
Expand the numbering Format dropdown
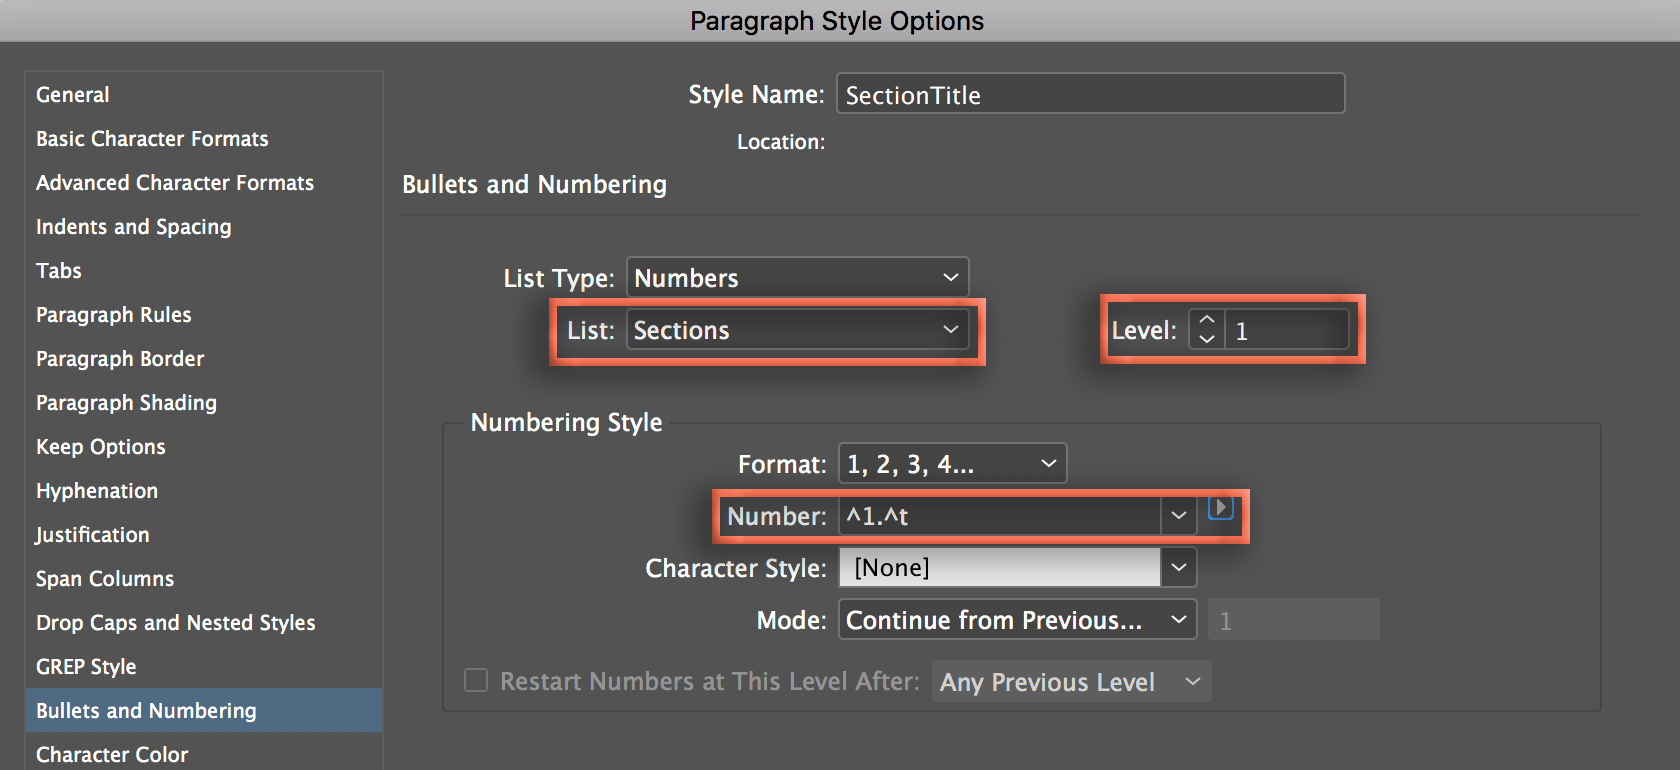(x=952, y=464)
